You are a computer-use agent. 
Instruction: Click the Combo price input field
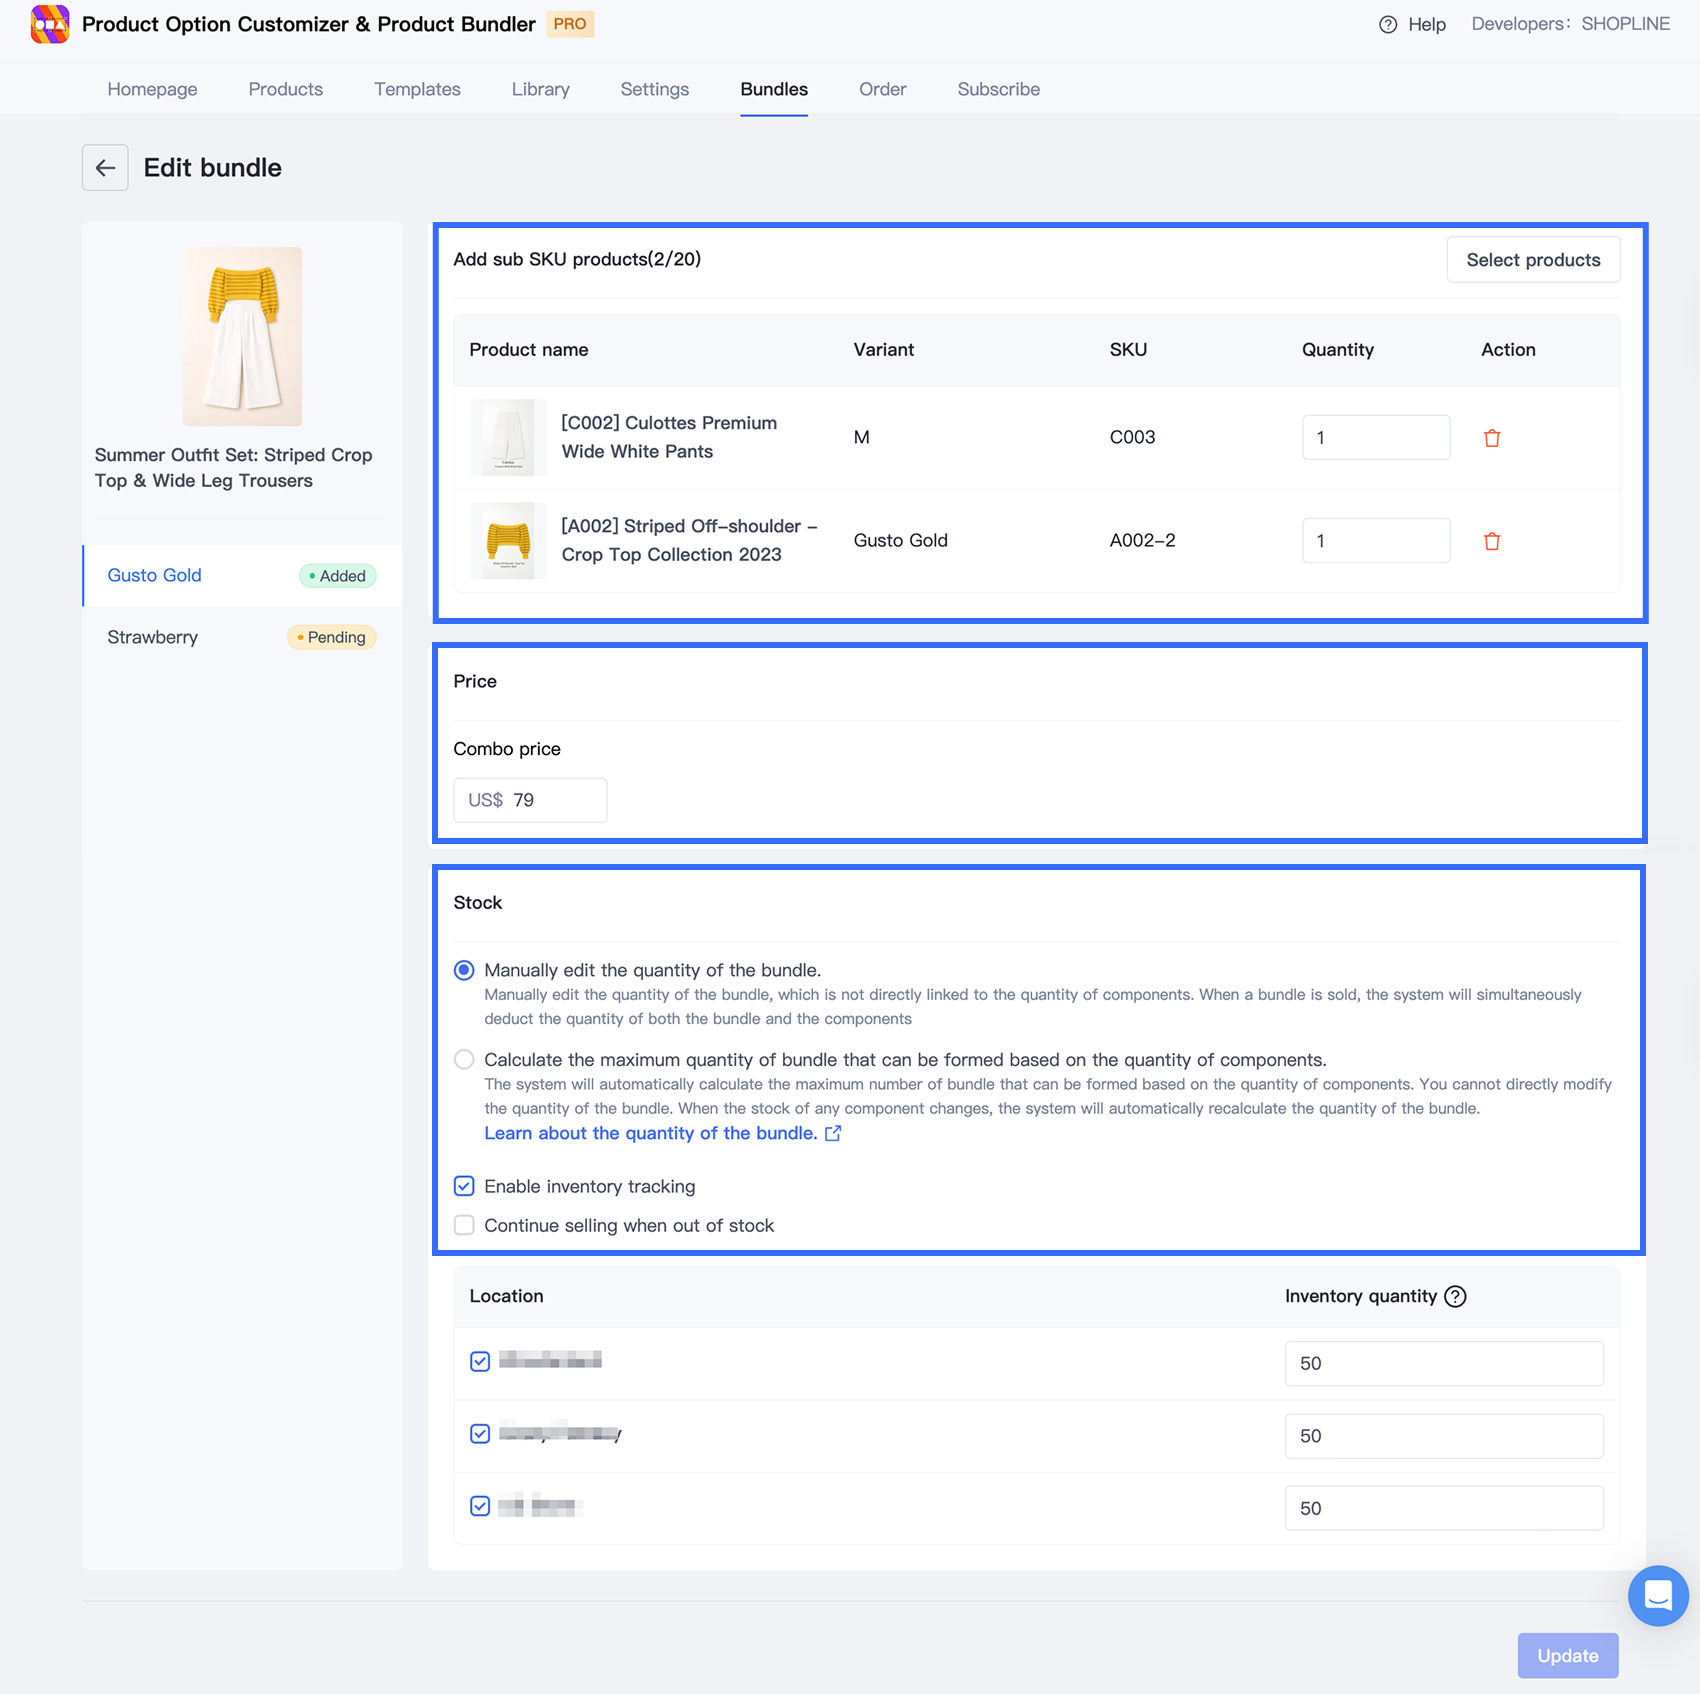[553, 800]
